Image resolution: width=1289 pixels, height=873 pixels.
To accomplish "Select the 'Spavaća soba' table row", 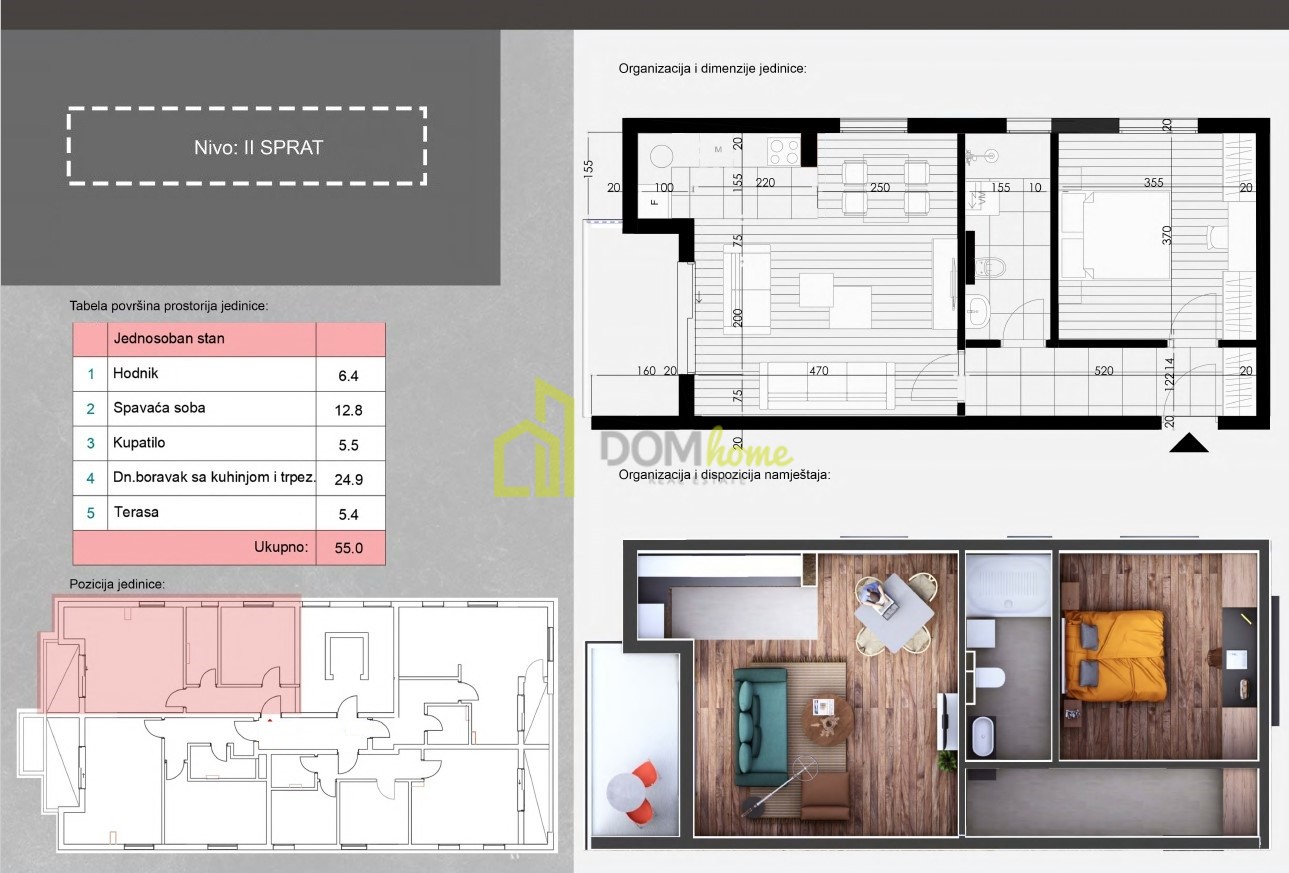I will [229, 409].
